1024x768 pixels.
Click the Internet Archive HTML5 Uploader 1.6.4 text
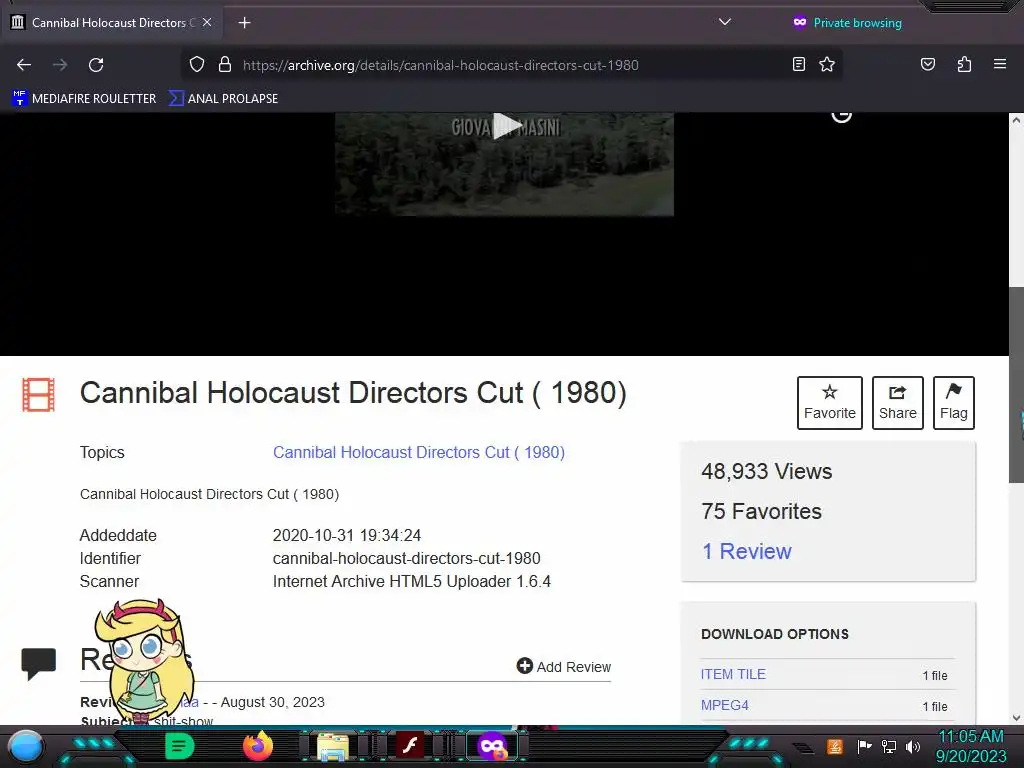point(411,581)
